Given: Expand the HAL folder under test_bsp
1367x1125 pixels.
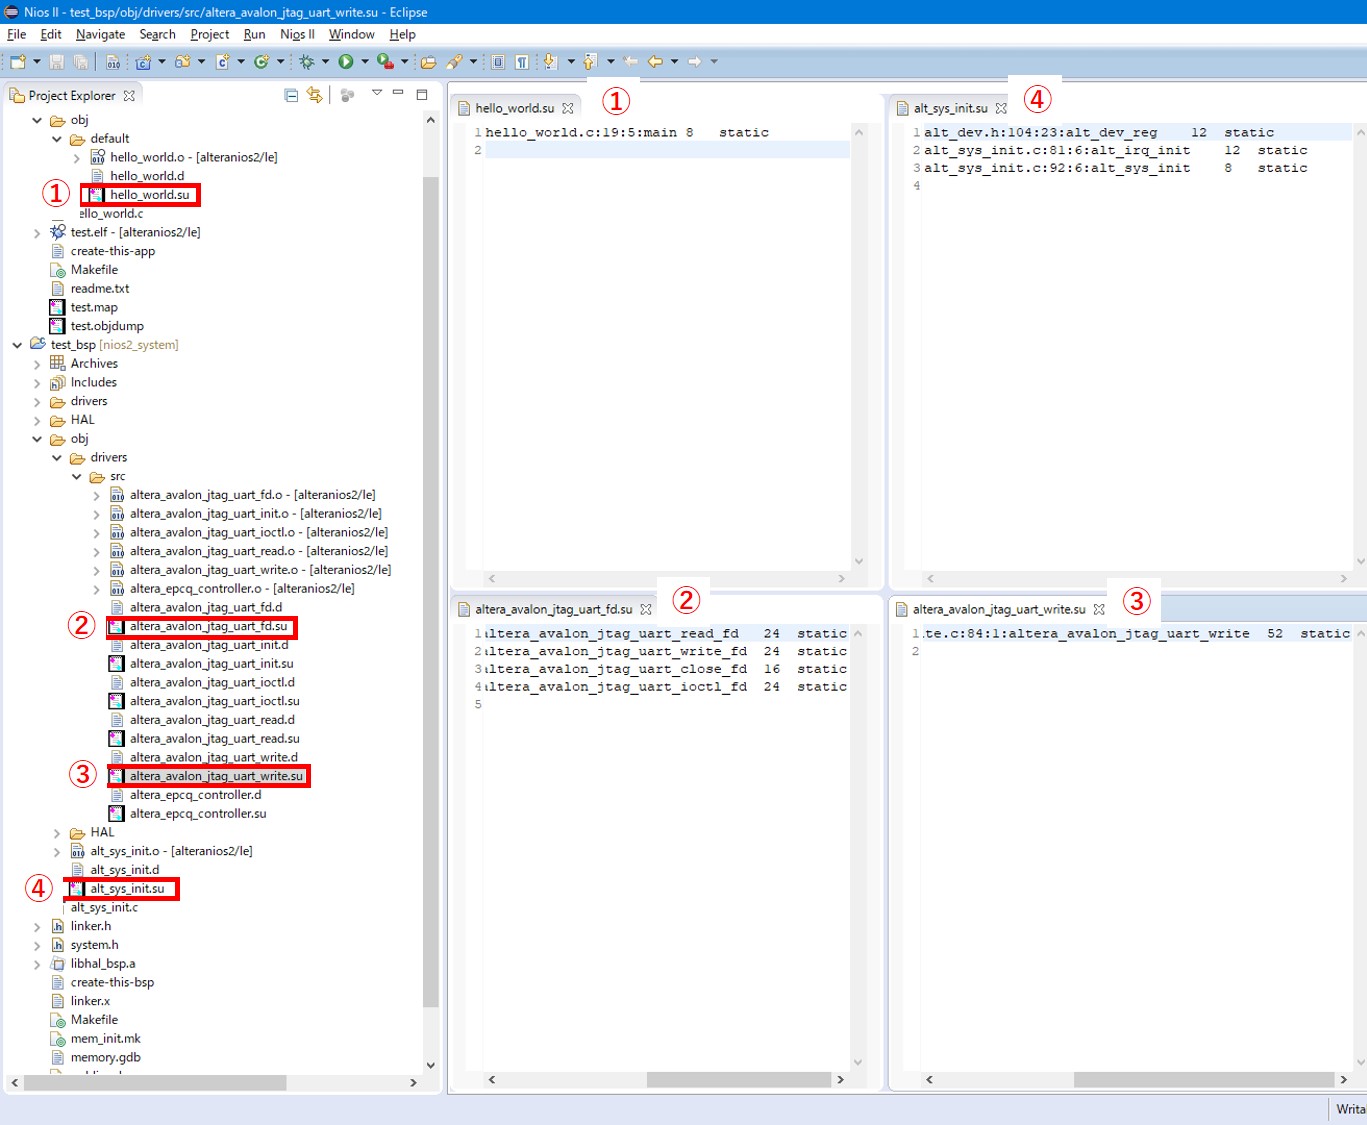Looking at the screenshot, I should (38, 420).
